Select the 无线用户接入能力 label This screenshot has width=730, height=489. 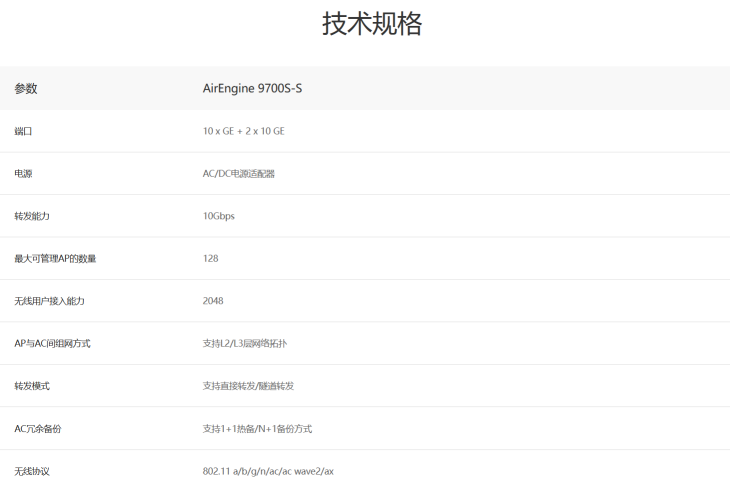[49, 301]
